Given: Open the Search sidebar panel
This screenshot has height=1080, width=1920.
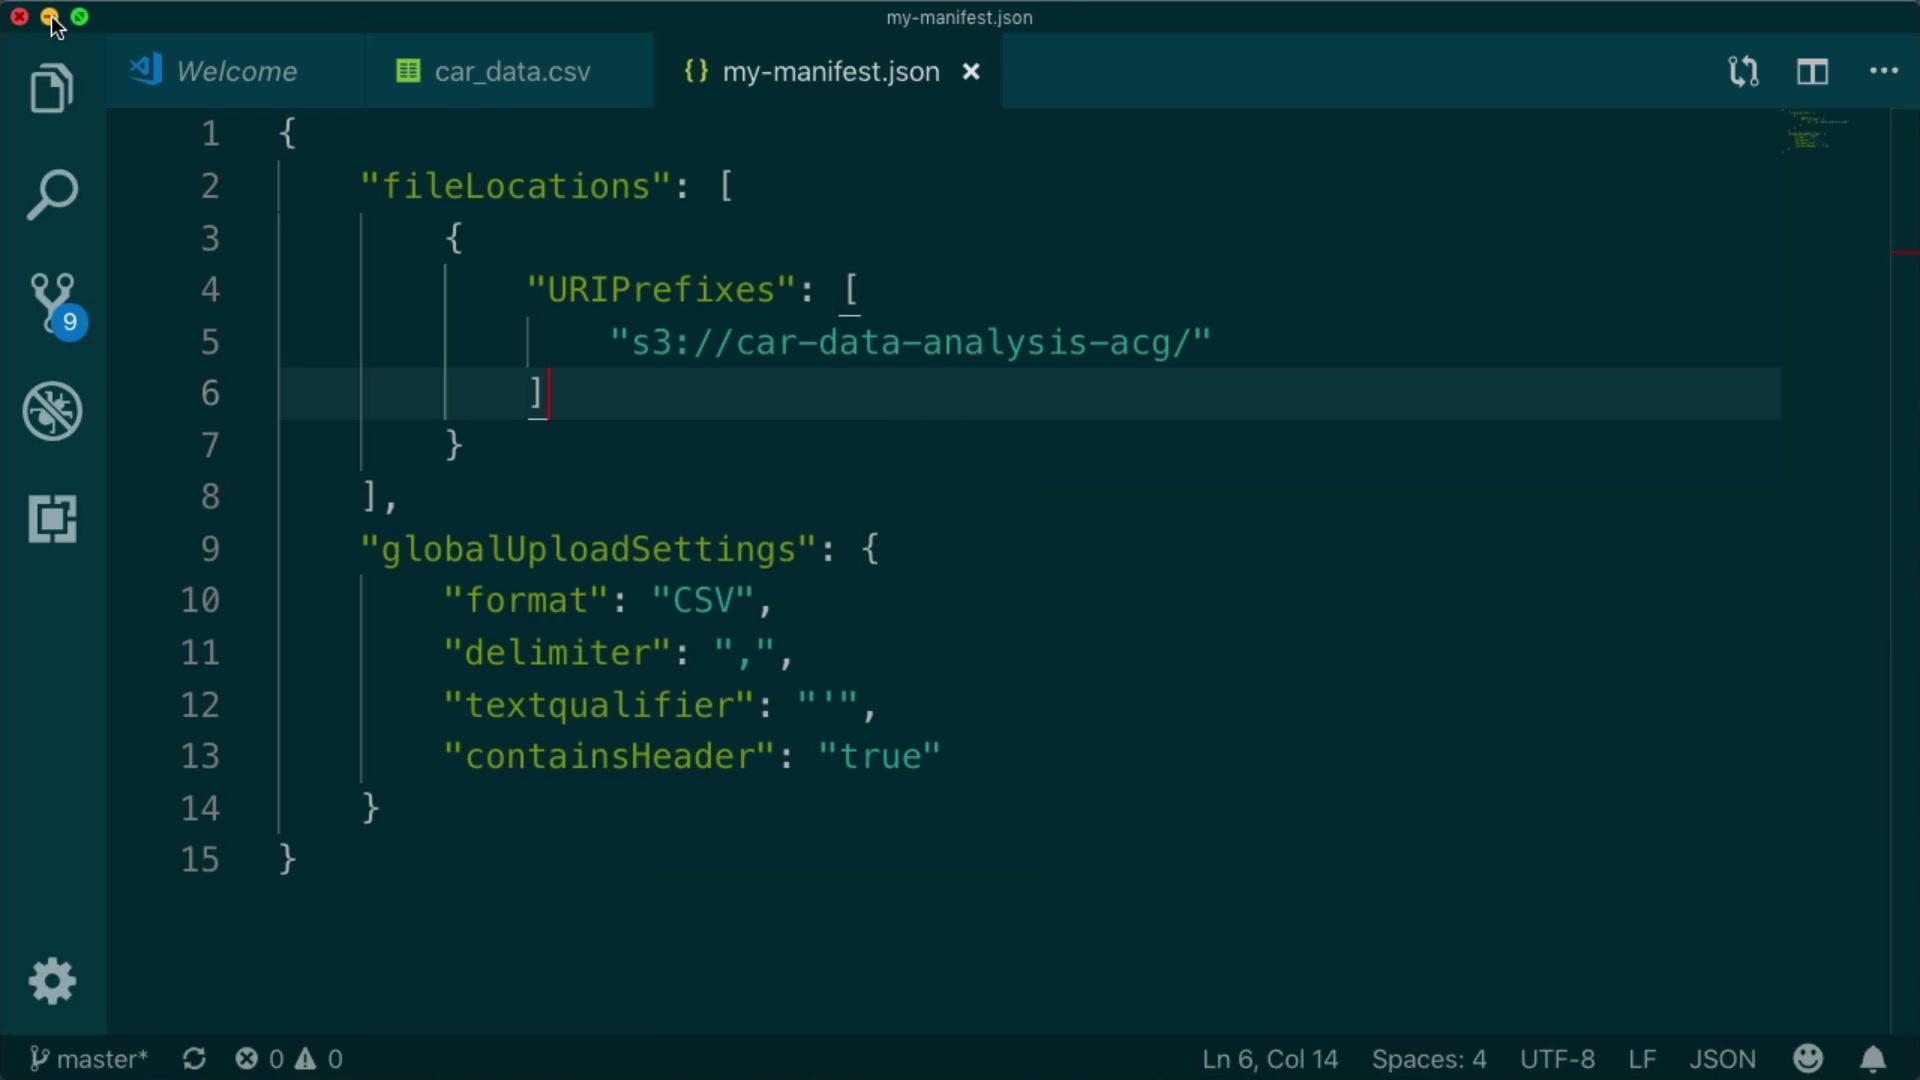Looking at the screenshot, I should point(52,194).
